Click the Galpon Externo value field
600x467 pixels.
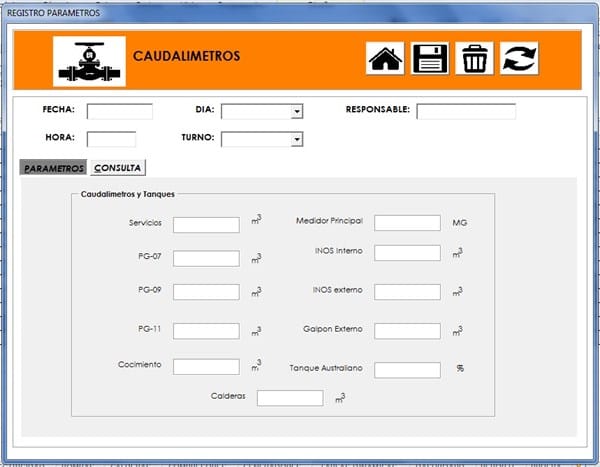408,331
